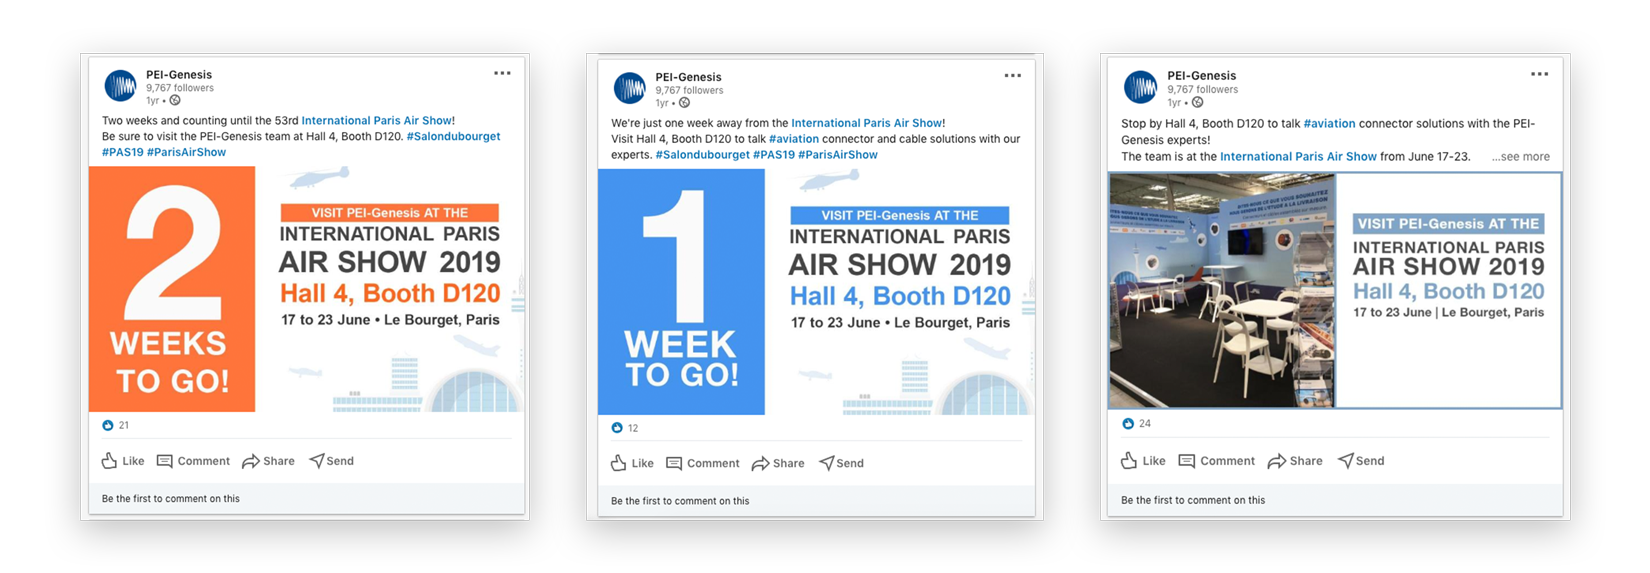
Task: Comment on the 2 Weeks To Go post
Action: pyautogui.click(x=193, y=461)
